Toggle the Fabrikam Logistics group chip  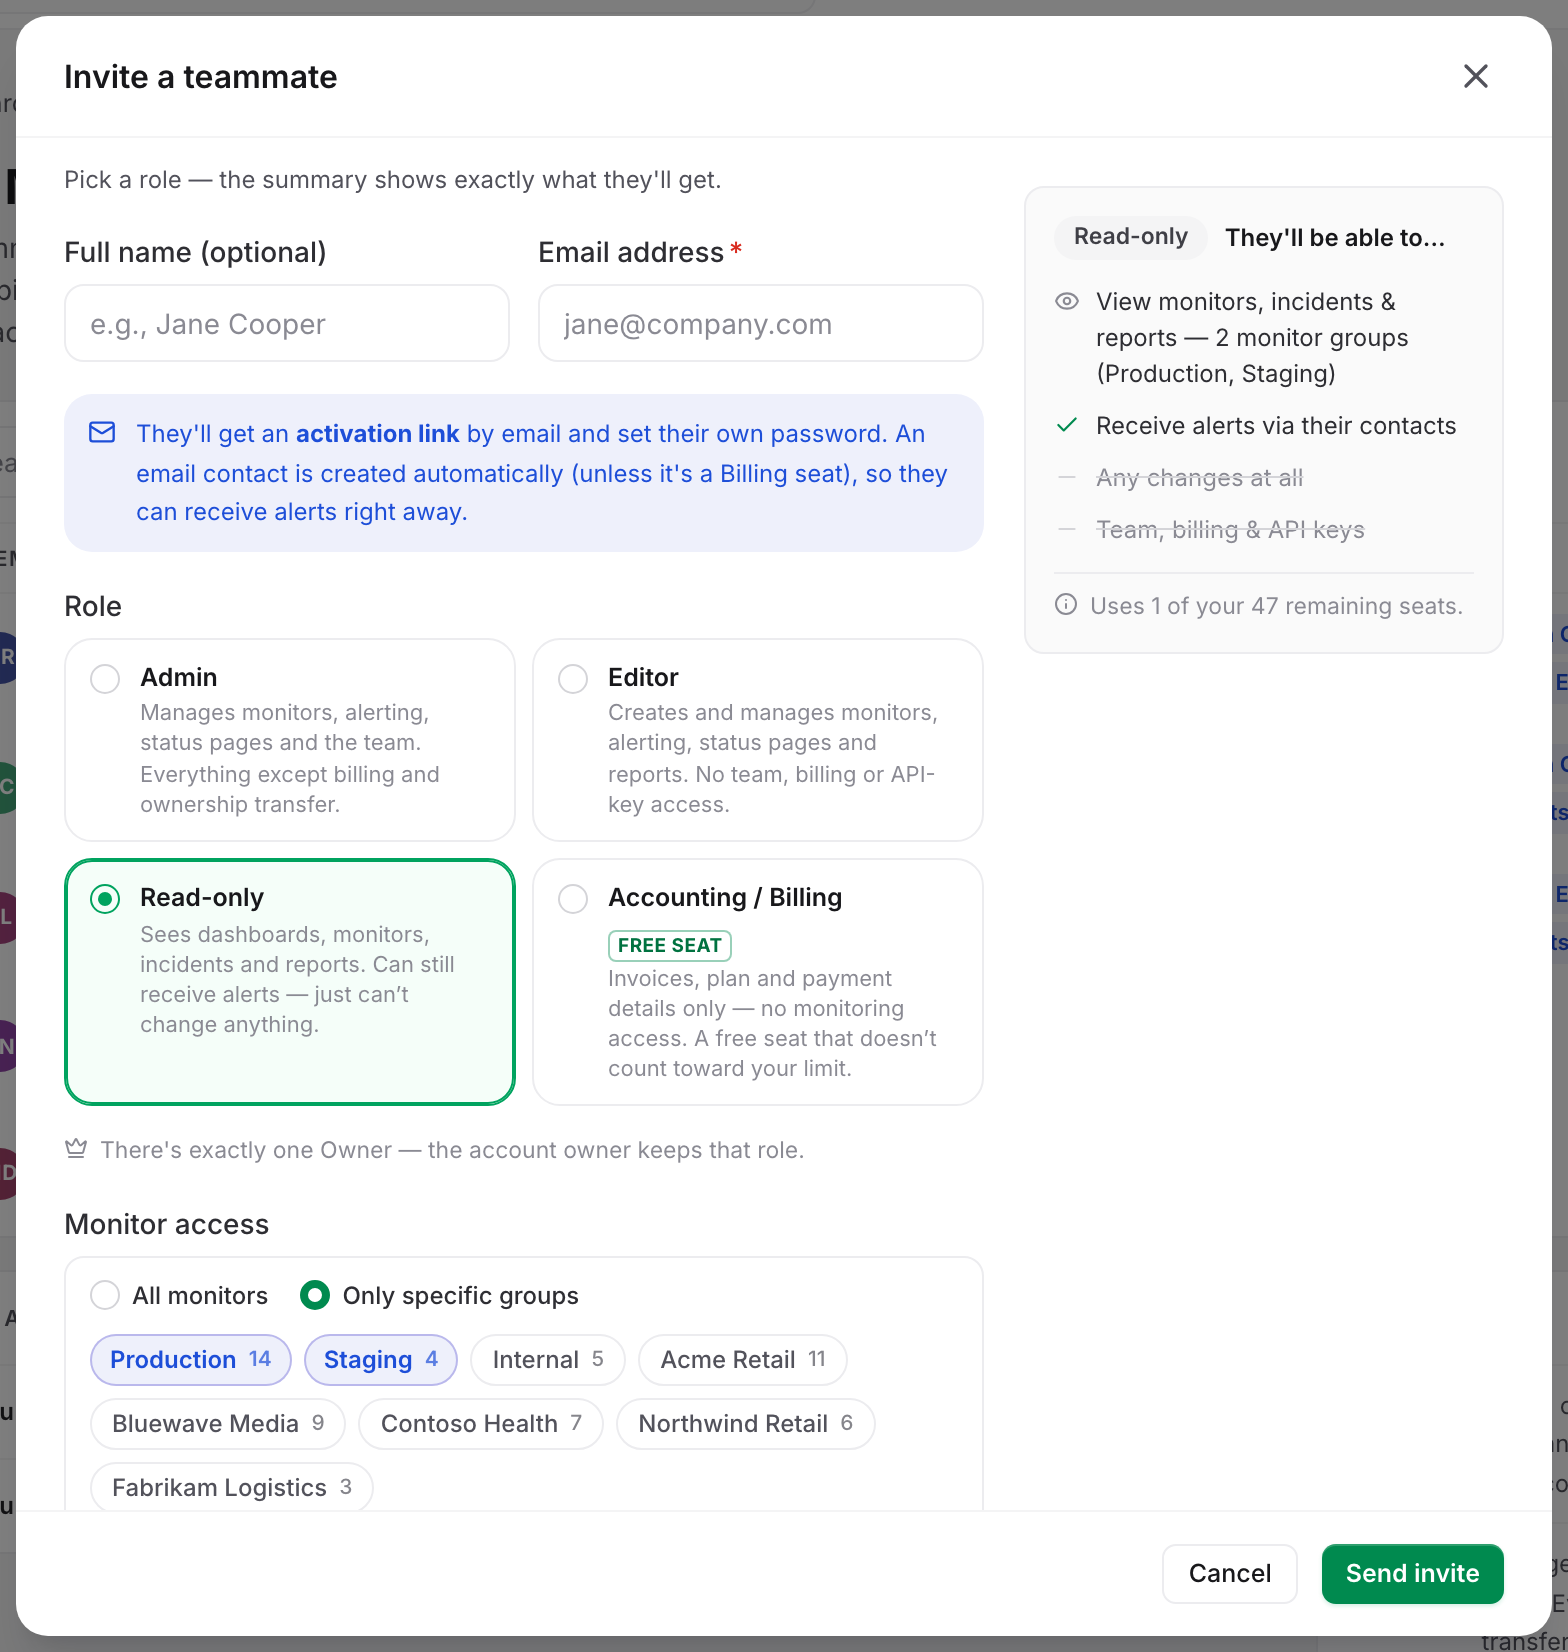click(232, 1488)
